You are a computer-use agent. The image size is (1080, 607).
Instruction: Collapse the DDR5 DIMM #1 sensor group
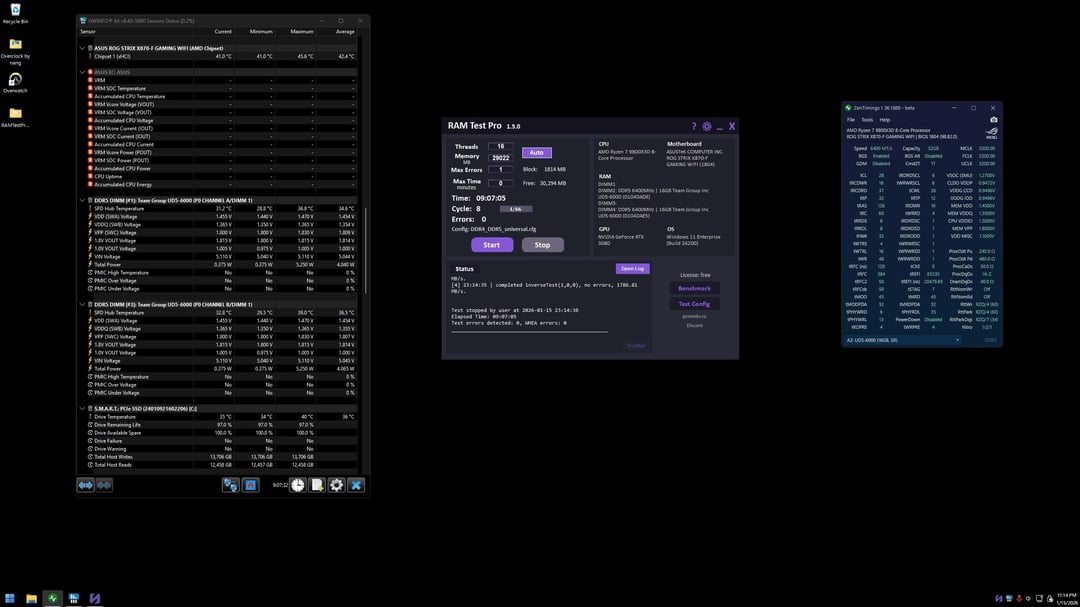82,200
